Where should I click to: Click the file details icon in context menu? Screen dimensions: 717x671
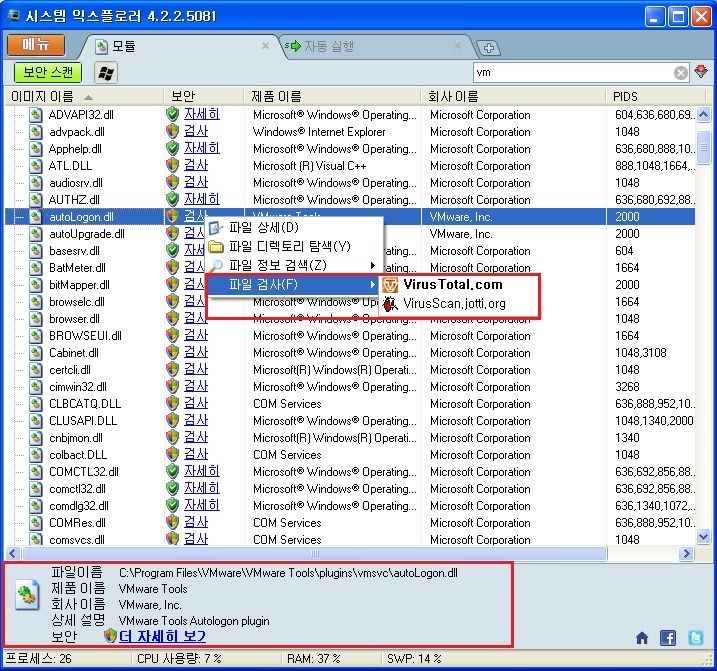216,227
